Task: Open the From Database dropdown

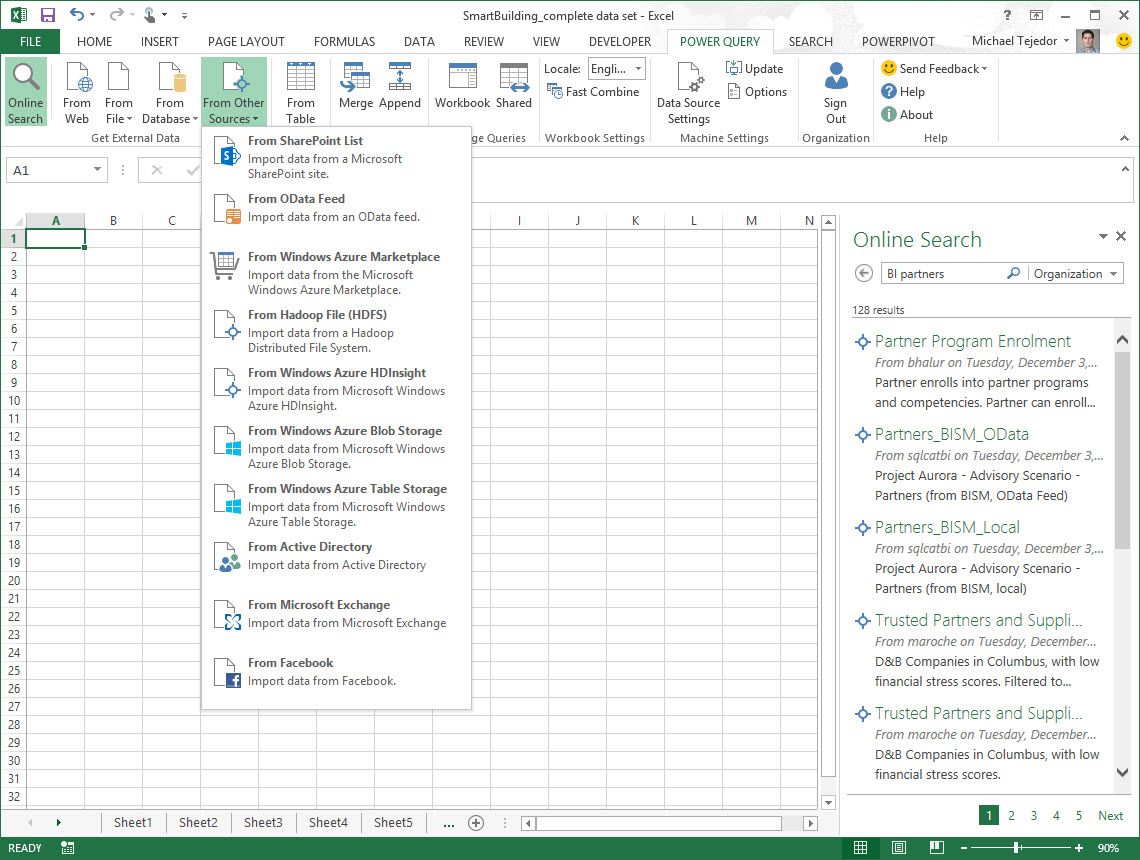Action: 169,92
